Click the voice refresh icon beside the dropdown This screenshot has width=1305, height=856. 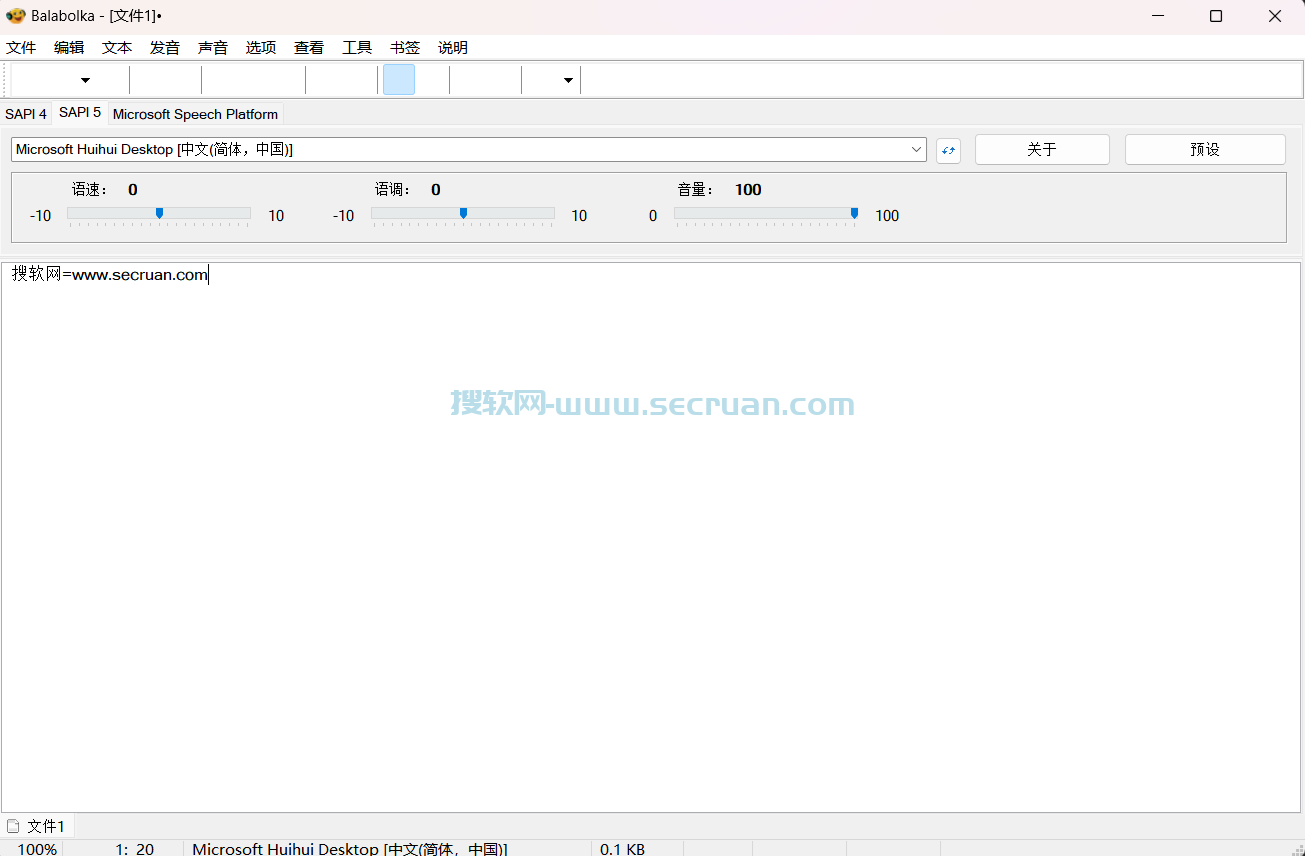pyautogui.click(x=948, y=150)
